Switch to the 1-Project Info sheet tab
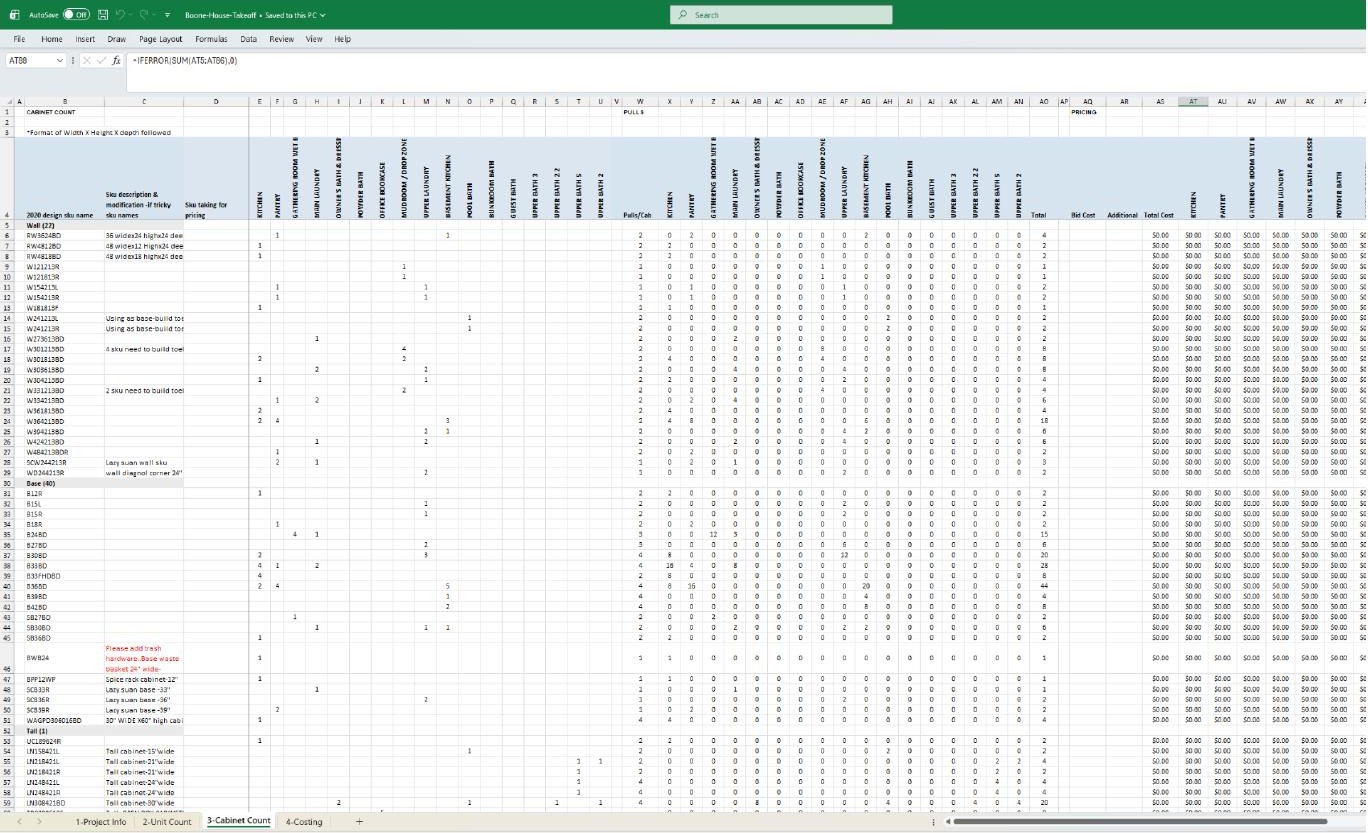 point(101,822)
